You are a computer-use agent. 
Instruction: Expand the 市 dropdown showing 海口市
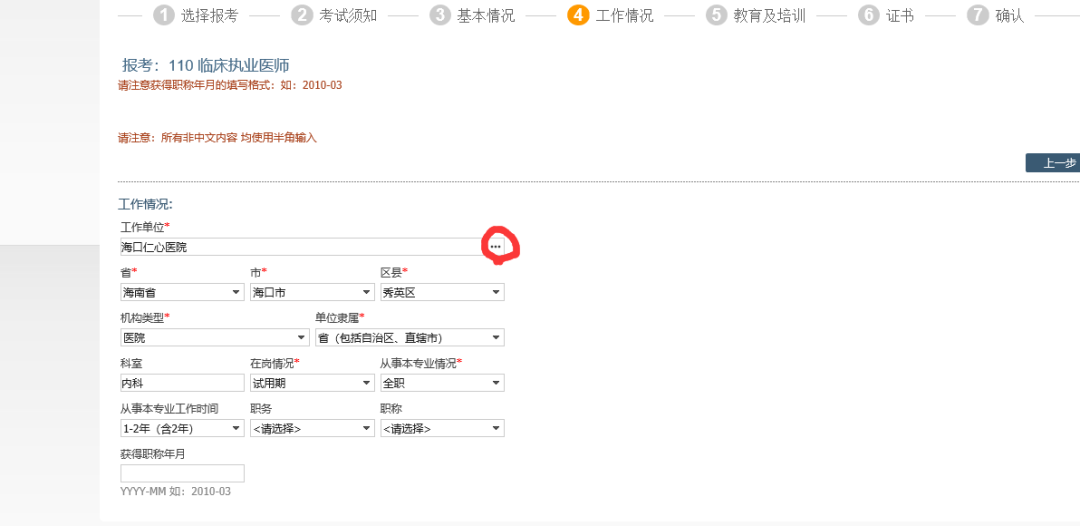[x=311, y=292]
